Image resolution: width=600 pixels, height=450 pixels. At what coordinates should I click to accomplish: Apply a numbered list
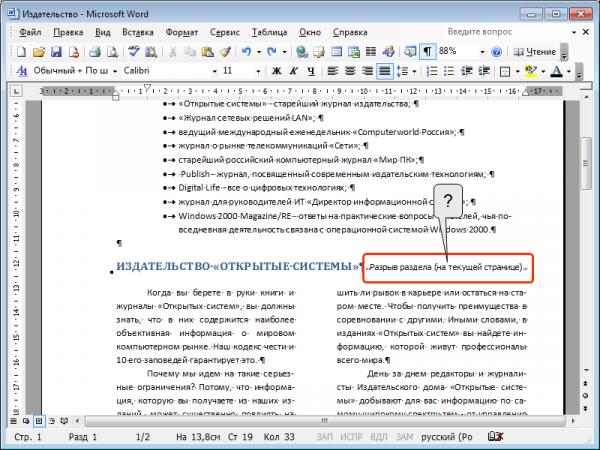tap(432, 71)
